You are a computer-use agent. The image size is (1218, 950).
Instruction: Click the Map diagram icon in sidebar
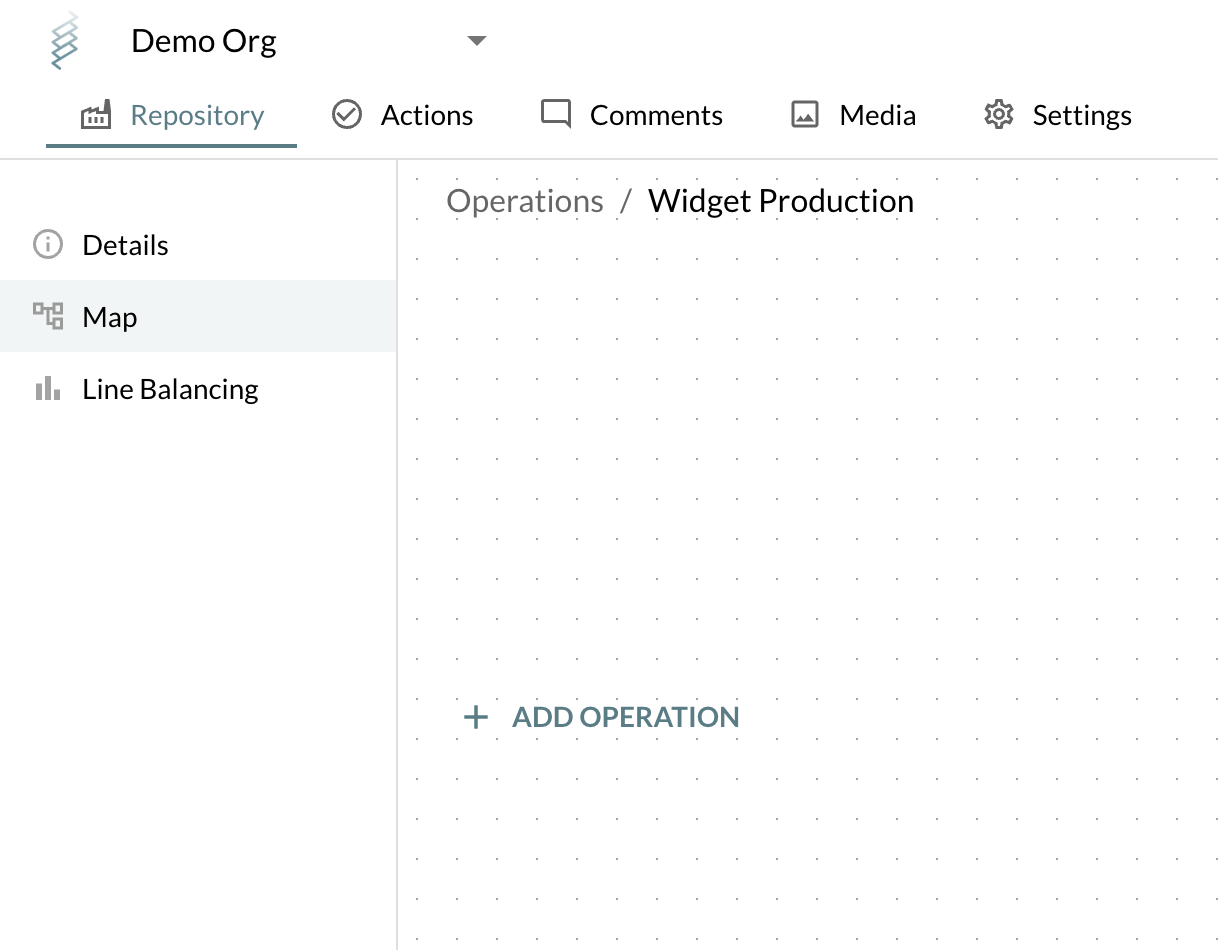point(48,317)
